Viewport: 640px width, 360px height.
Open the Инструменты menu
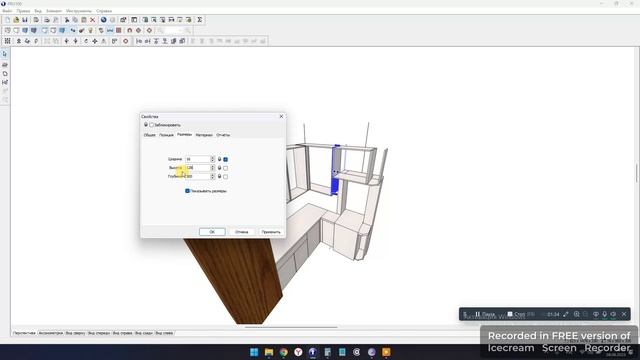pyautogui.click(x=79, y=11)
